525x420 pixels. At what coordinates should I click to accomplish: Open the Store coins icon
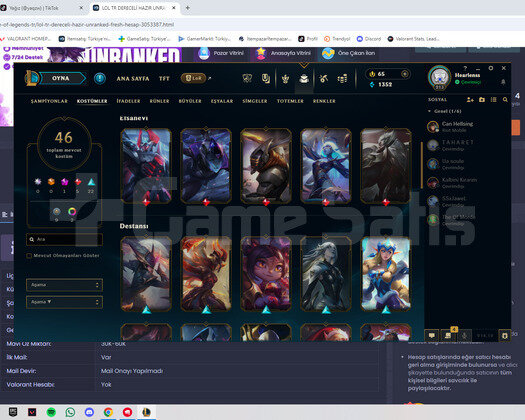pyautogui.click(x=342, y=79)
